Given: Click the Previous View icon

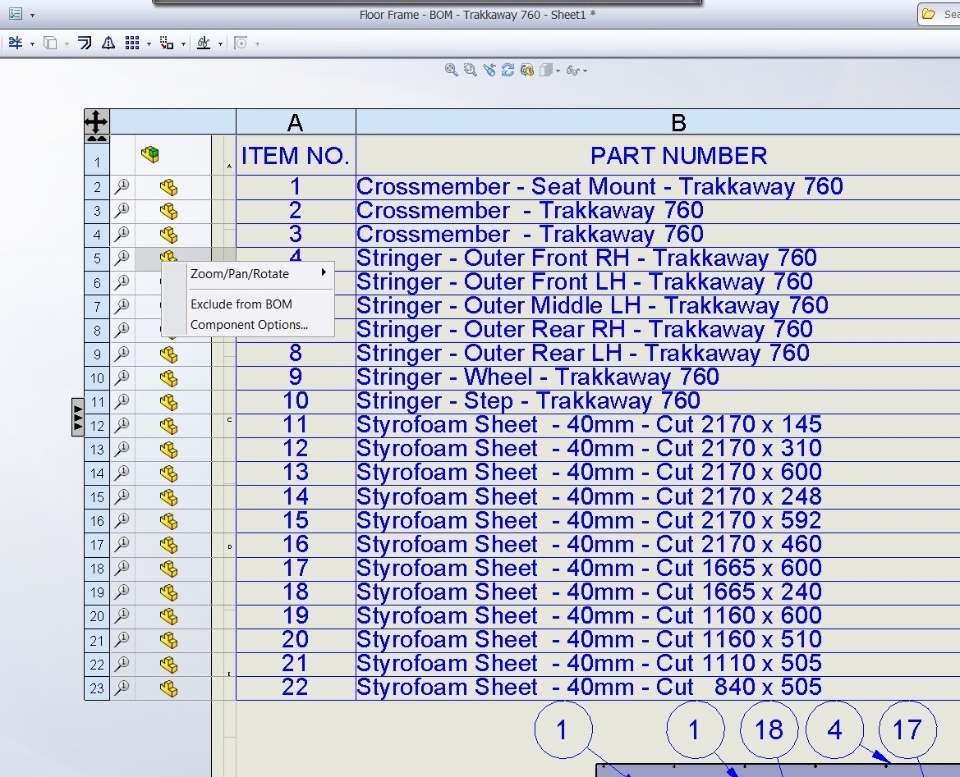Looking at the screenshot, I should point(489,70).
